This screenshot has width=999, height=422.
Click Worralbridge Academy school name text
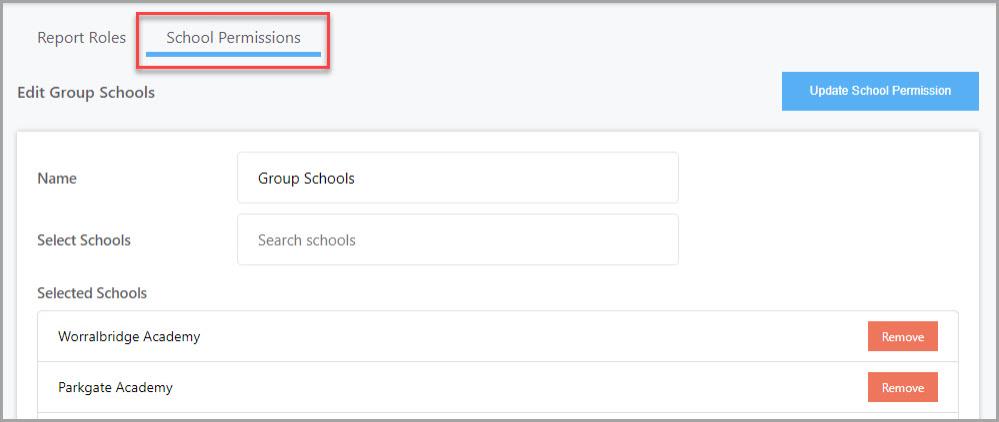[129, 337]
